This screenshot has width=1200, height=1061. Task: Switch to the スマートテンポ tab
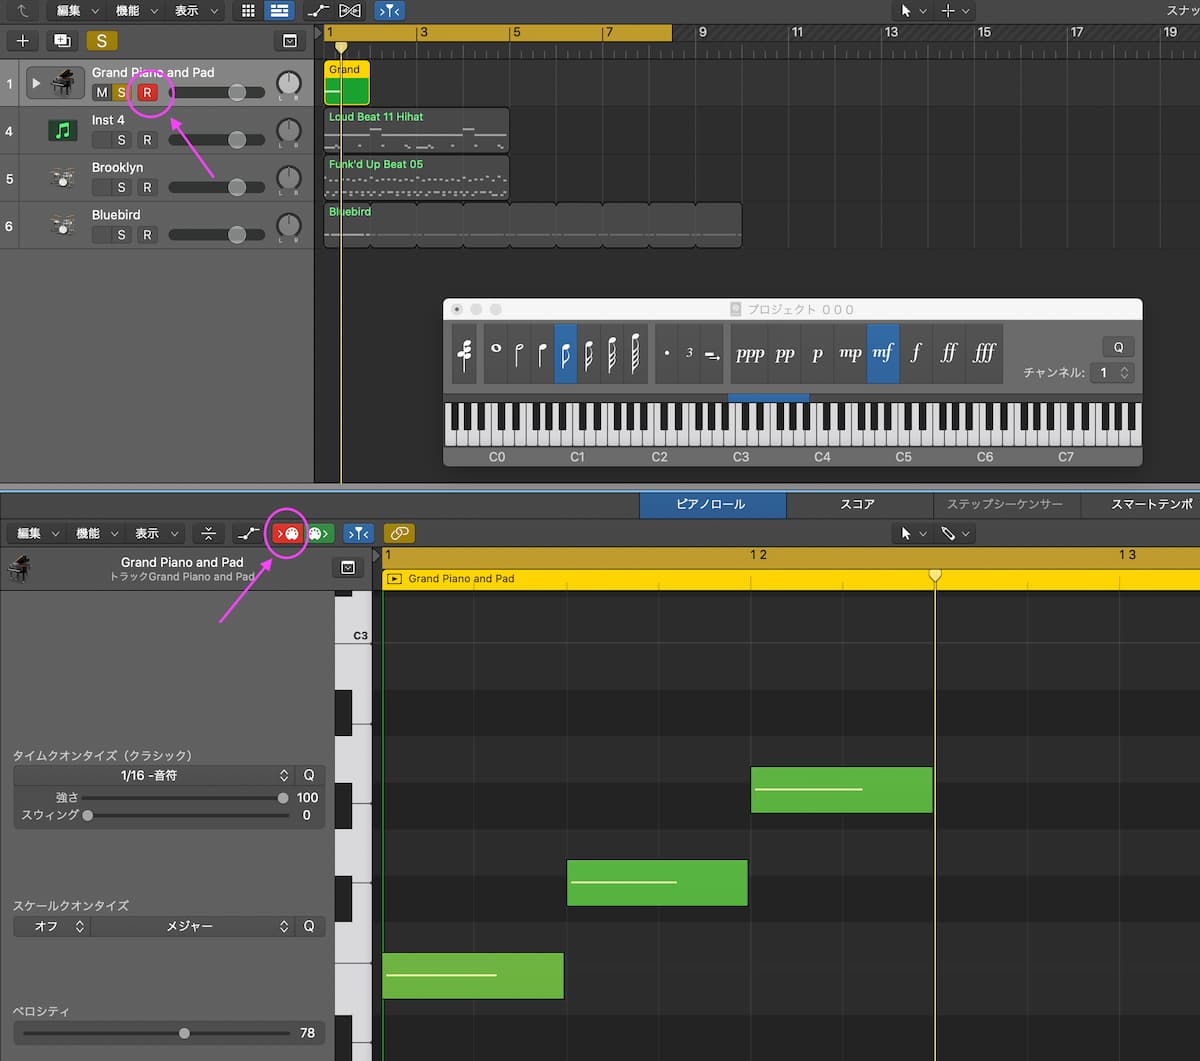click(x=1140, y=505)
